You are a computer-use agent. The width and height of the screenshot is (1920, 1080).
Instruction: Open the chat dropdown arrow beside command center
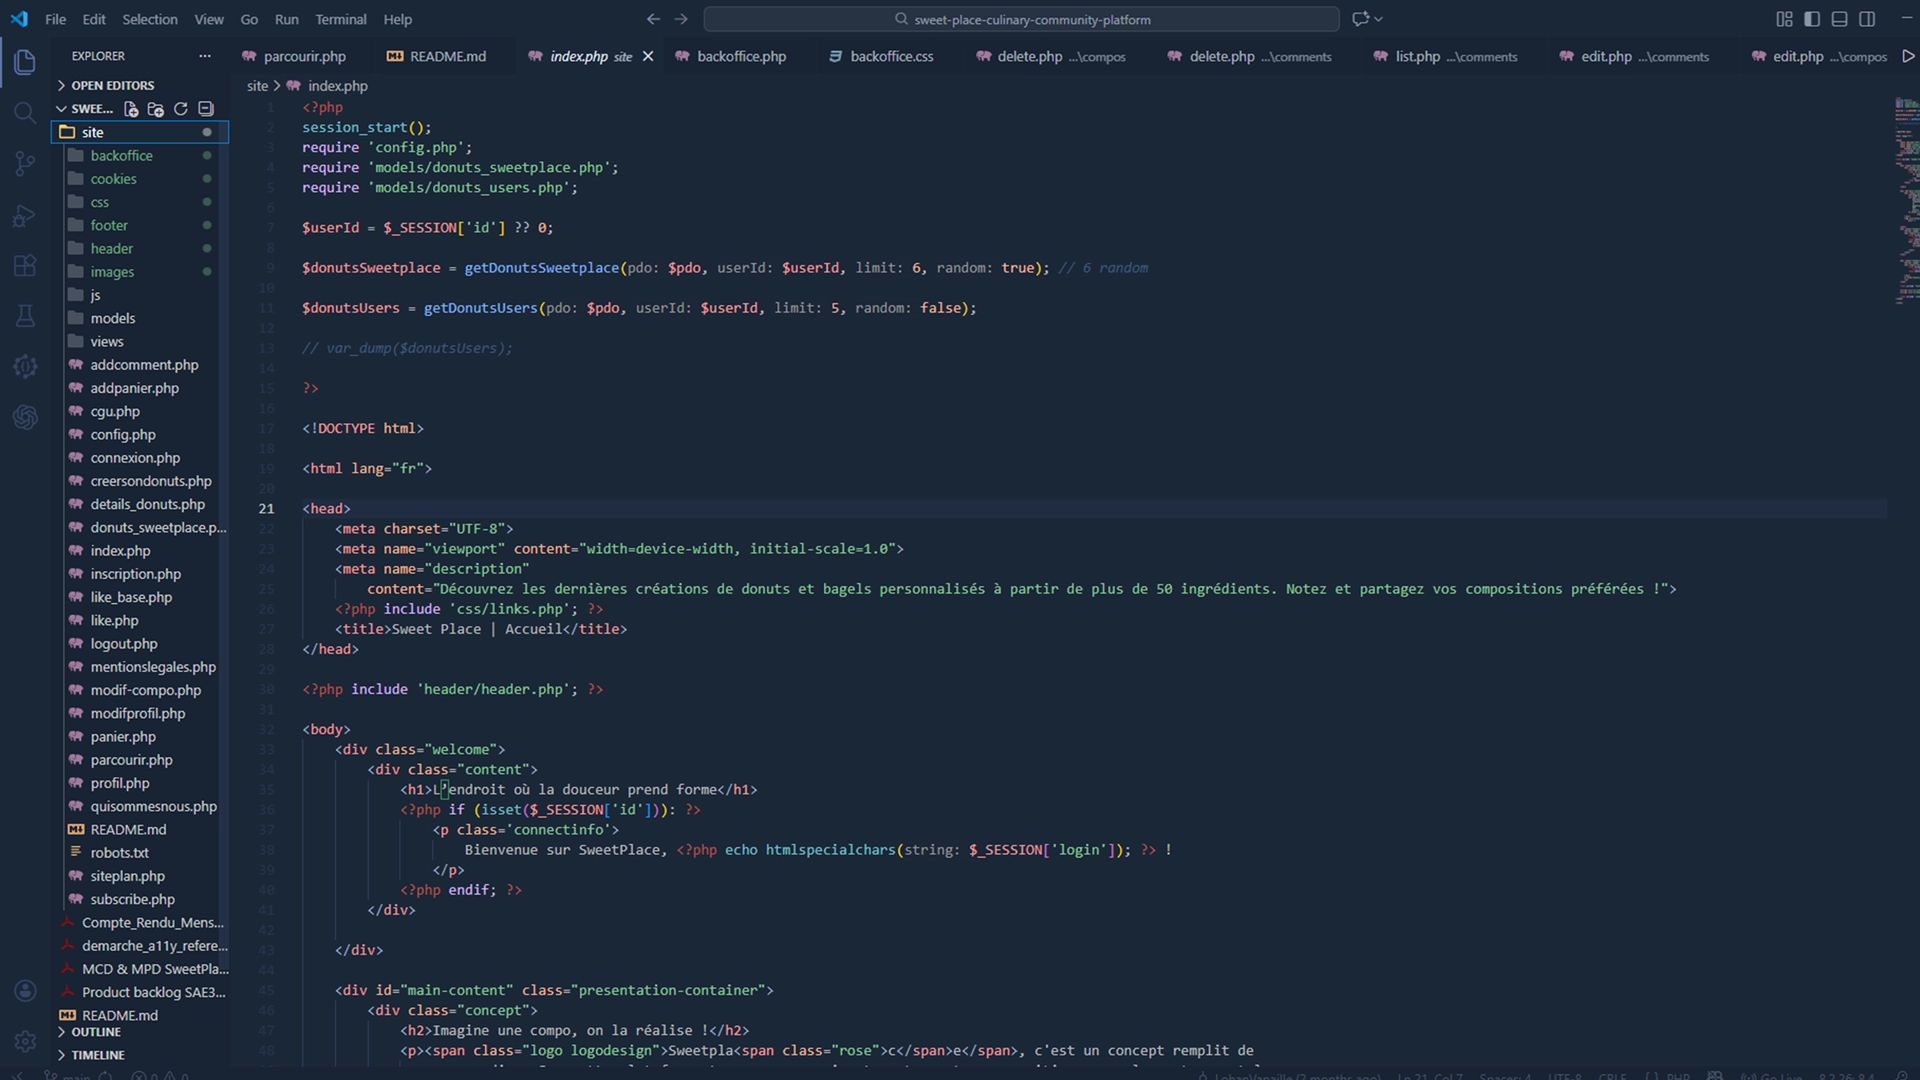click(x=1379, y=19)
